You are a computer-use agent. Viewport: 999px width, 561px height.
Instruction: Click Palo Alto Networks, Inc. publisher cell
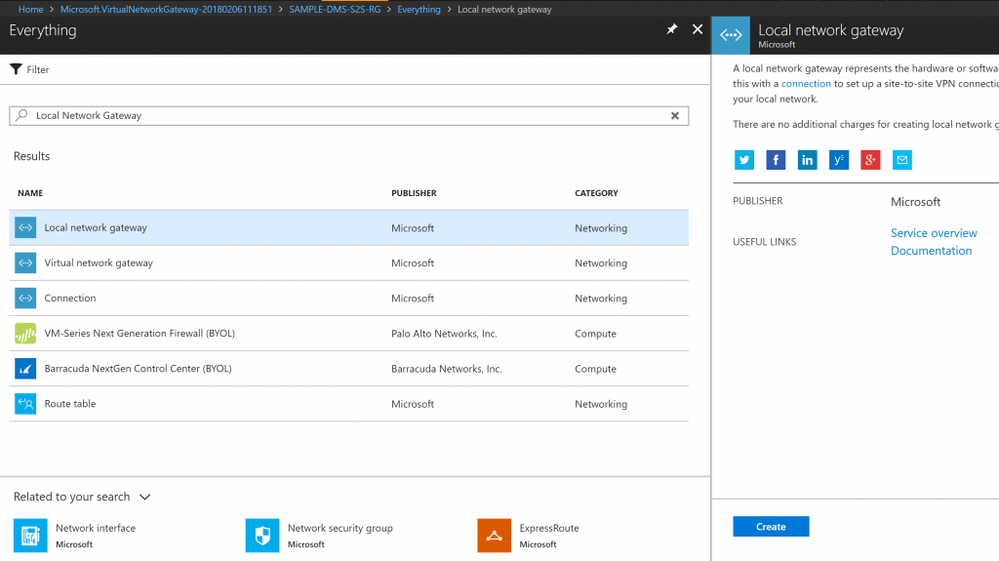[444, 334]
